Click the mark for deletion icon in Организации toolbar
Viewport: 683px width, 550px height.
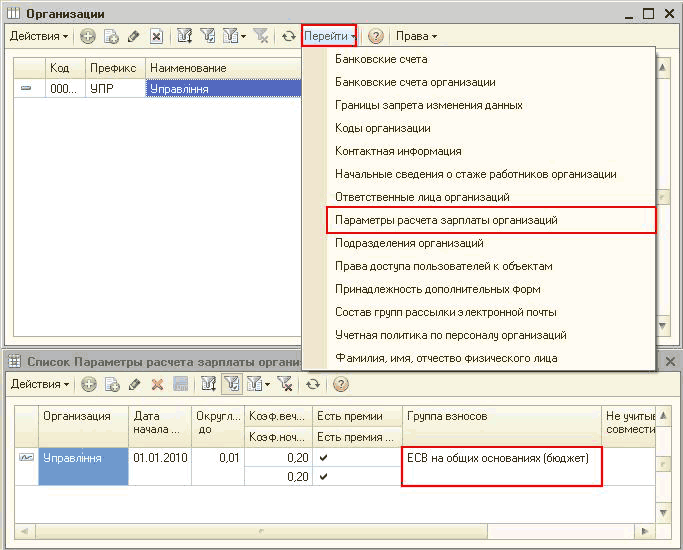tap(156, 36)
